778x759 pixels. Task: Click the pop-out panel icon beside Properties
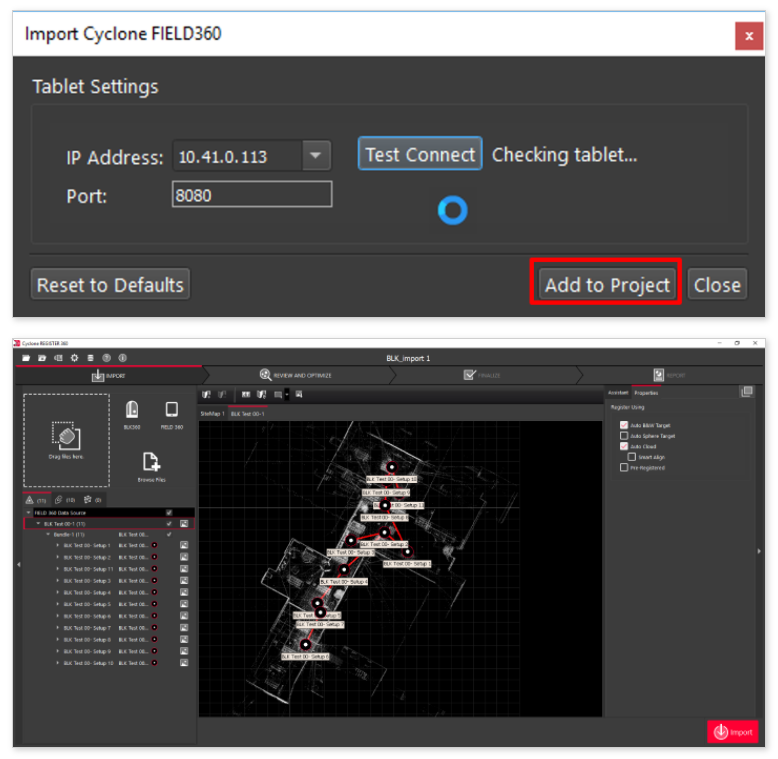click(x=747, y=392)
